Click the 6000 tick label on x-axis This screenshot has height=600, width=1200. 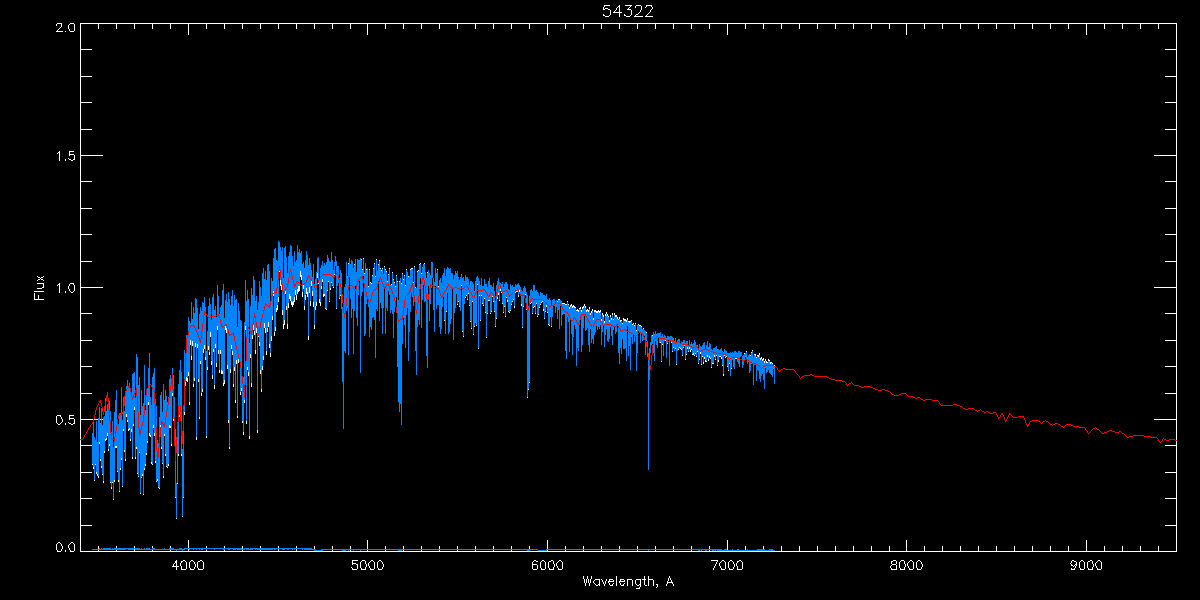click(547, 564)
